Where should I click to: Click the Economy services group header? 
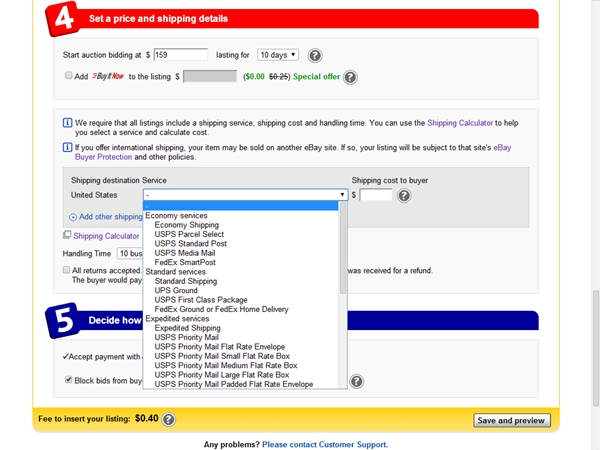tap(176, 216)
